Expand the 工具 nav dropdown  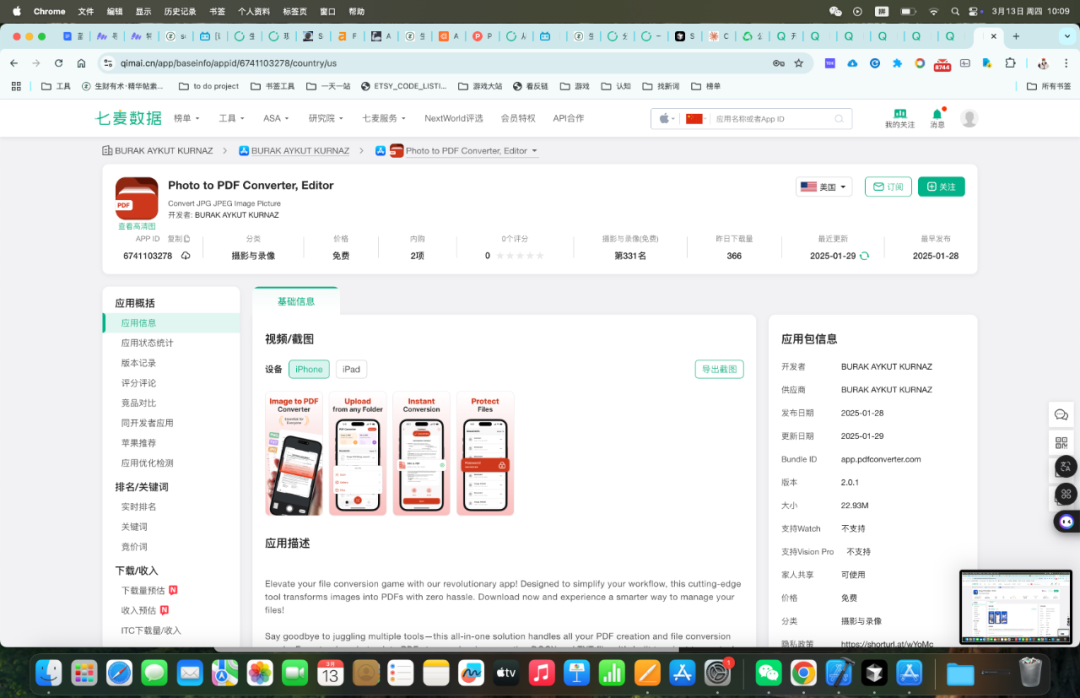coord(231,118)
